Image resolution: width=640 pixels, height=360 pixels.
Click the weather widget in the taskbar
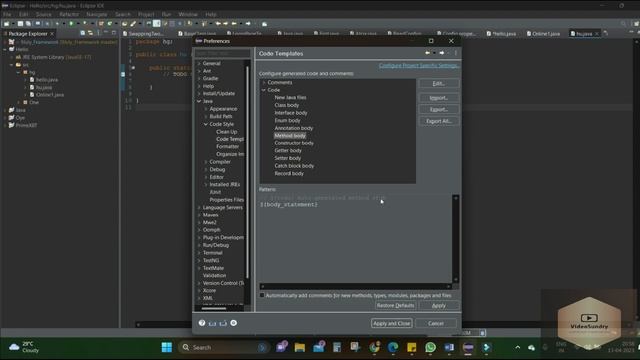[24, 347]
